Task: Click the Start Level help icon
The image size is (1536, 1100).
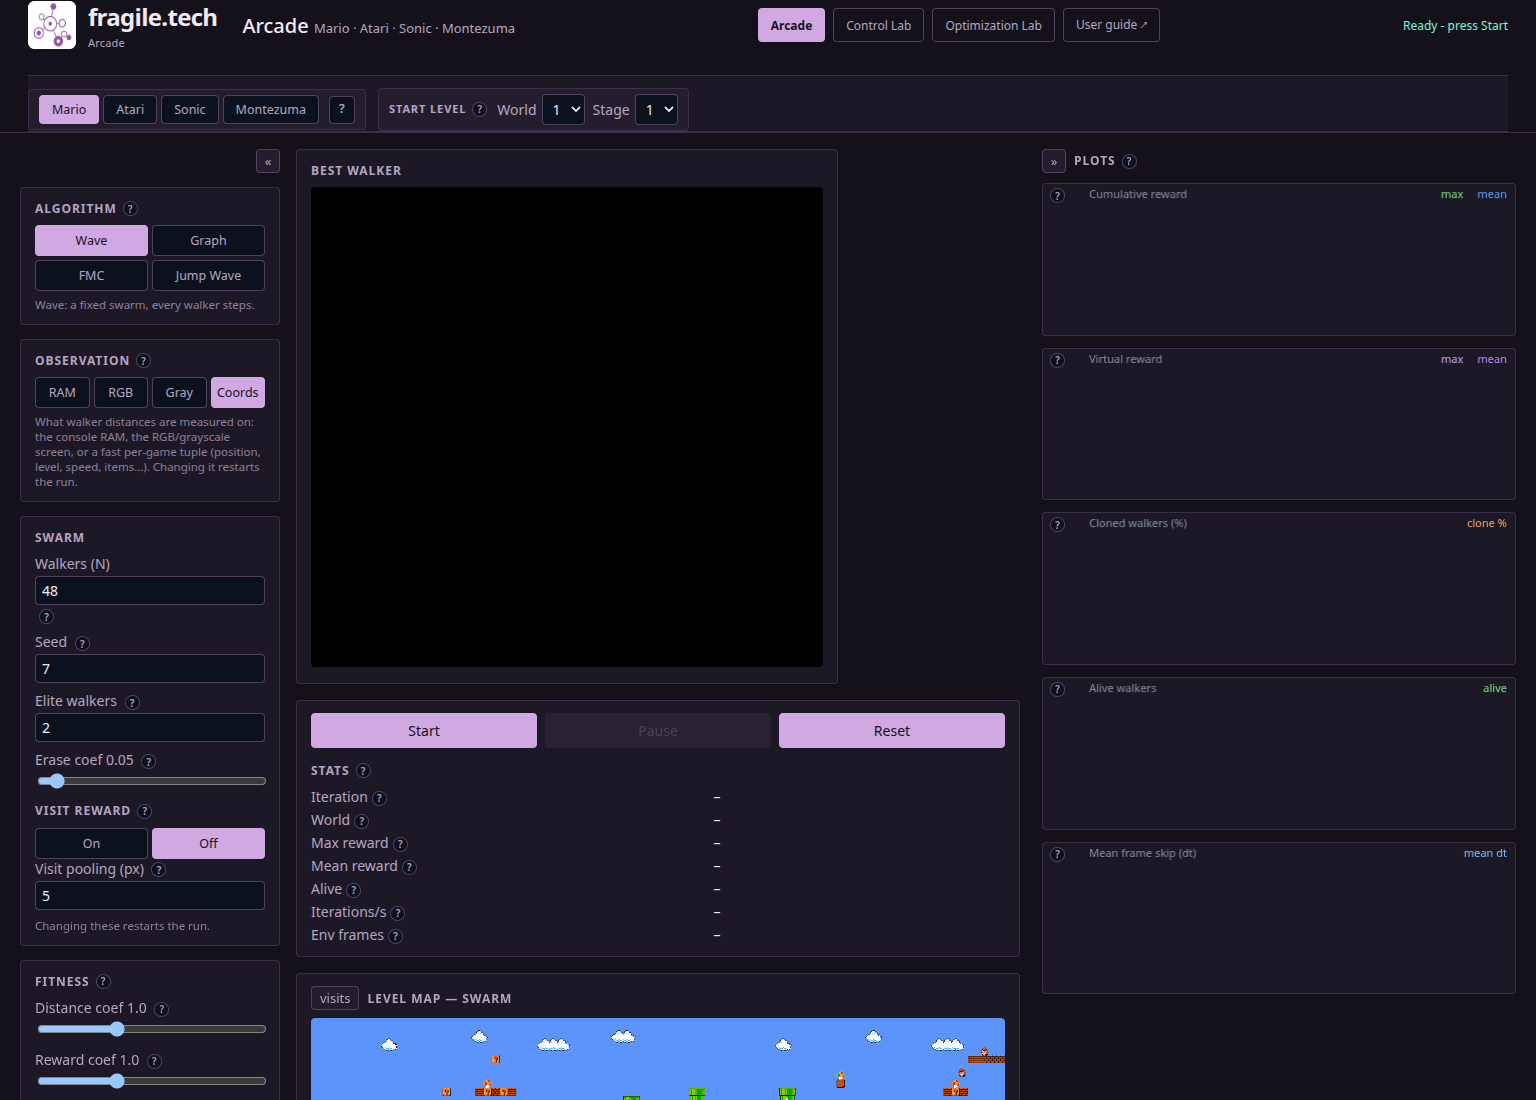Action: [480, 109]
